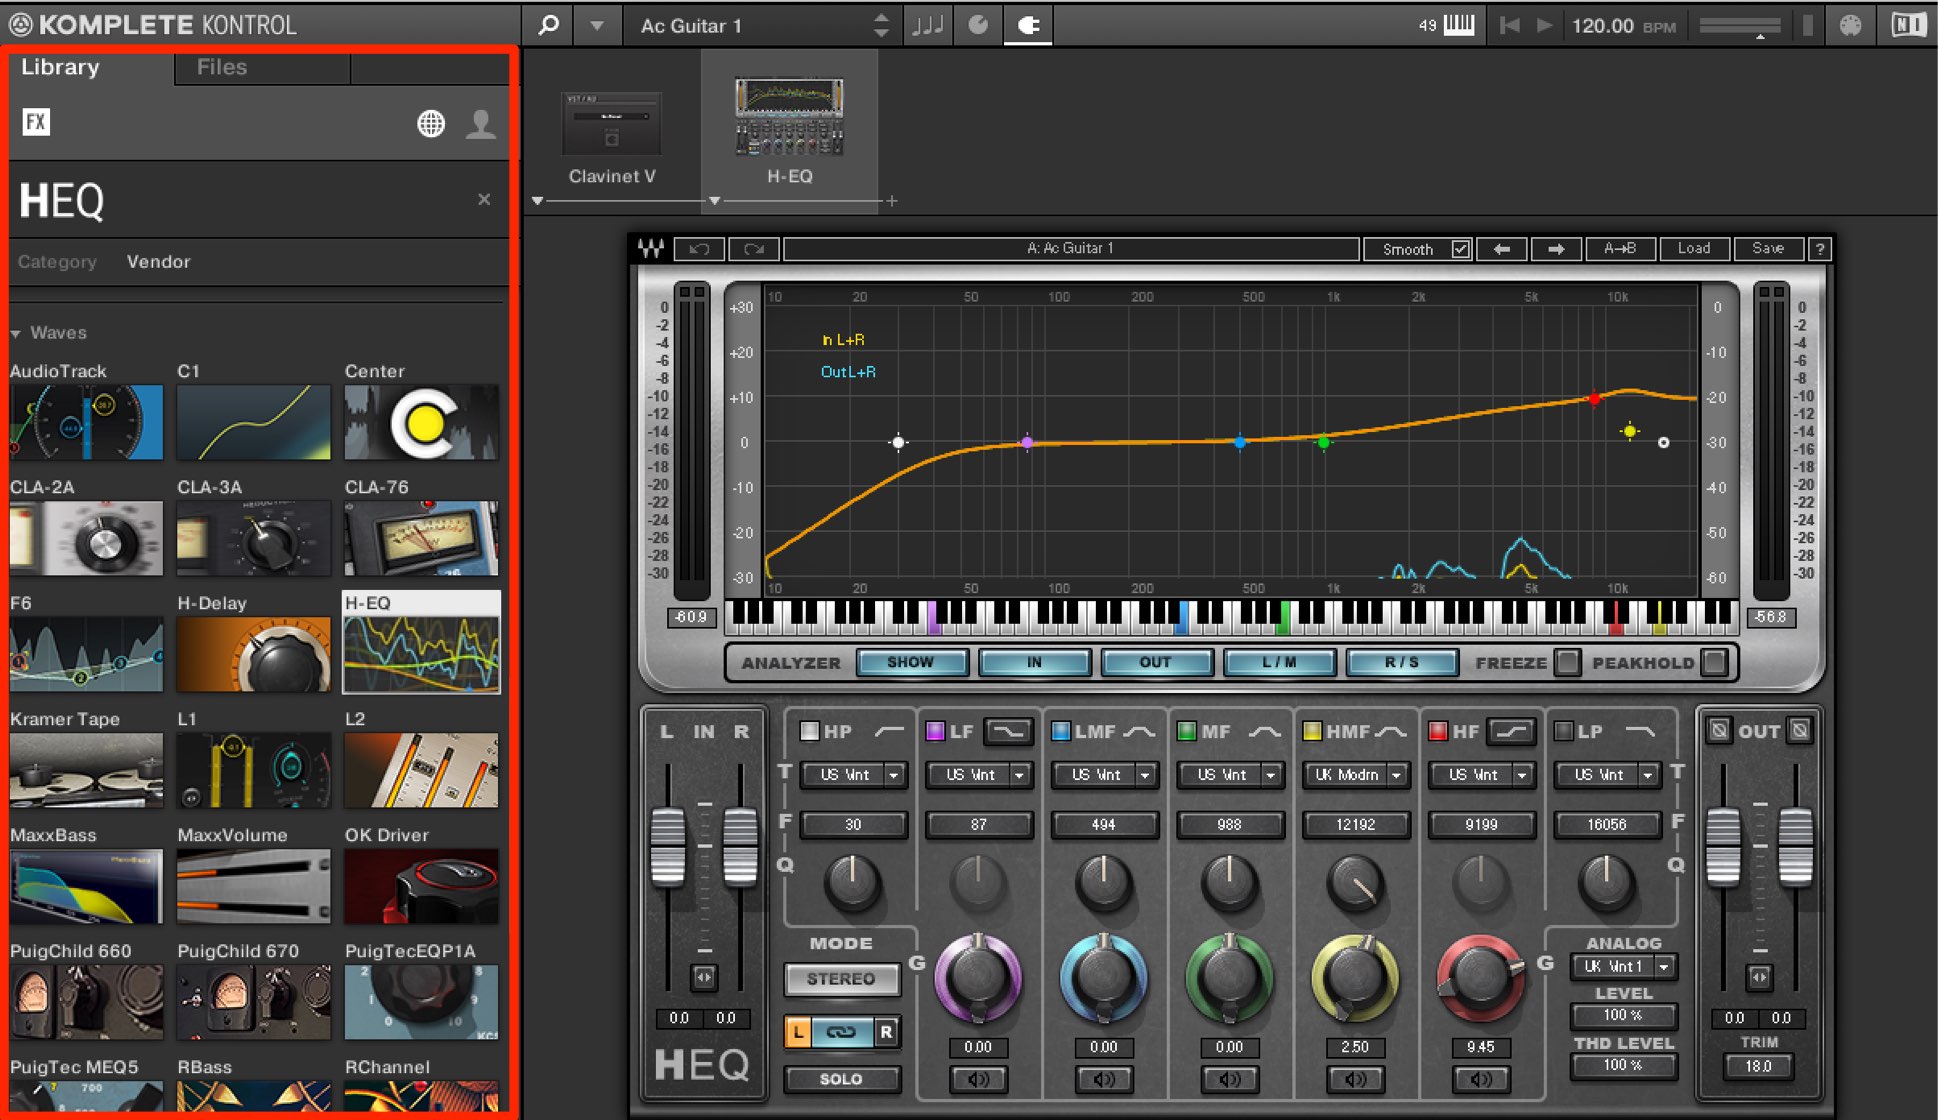The width and height of the screenshot is (1938, 1120).
Task: Click the Load preset button
Action: (x=1694, y=249)
